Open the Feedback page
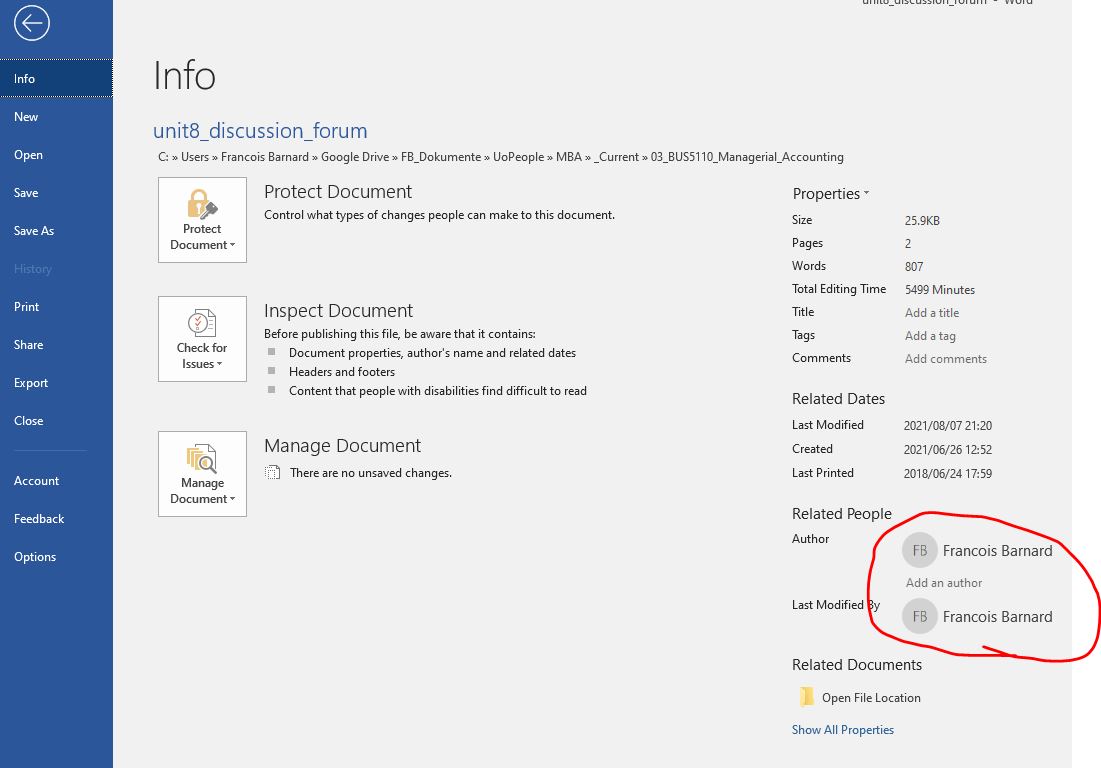The image size is (1101, 768). (x=56, y=518)
